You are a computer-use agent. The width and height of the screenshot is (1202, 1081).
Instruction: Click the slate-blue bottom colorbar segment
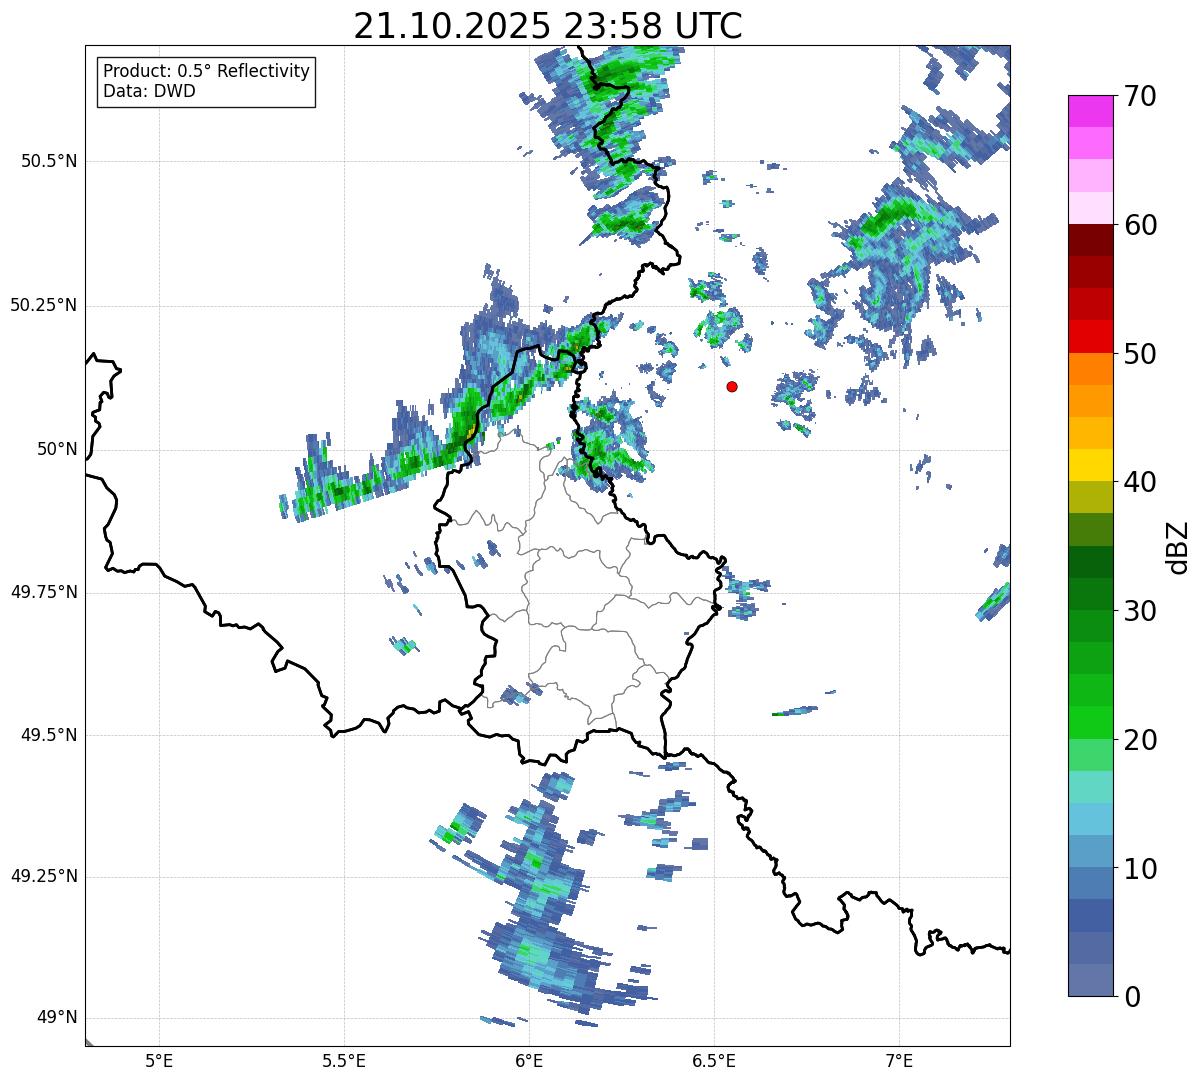(x=1091, y=980)
